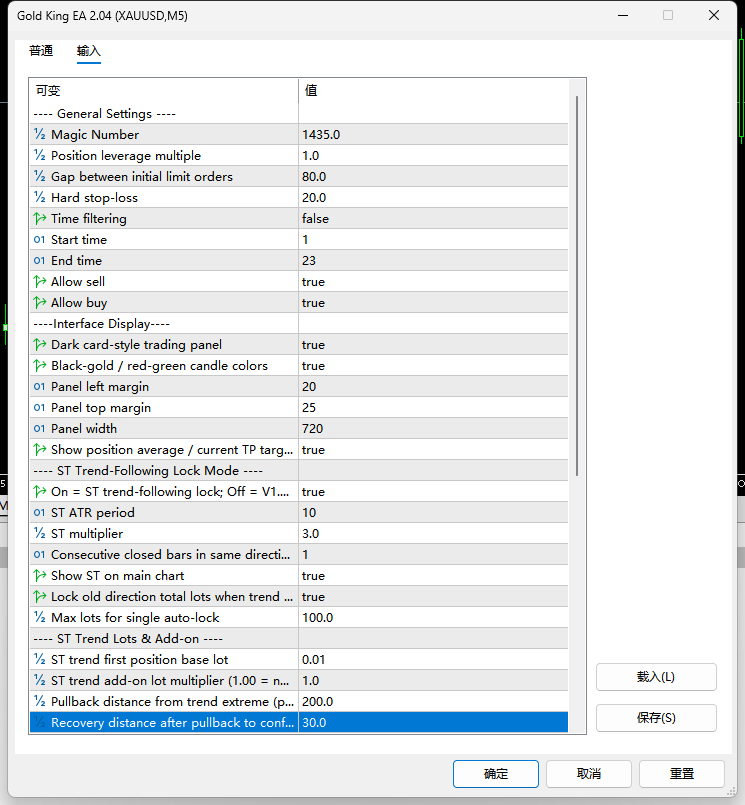The image size is (745, 805).
Task: Select the ST Trend-Following Lock Mode header row
Action: [x=299, y=471]
